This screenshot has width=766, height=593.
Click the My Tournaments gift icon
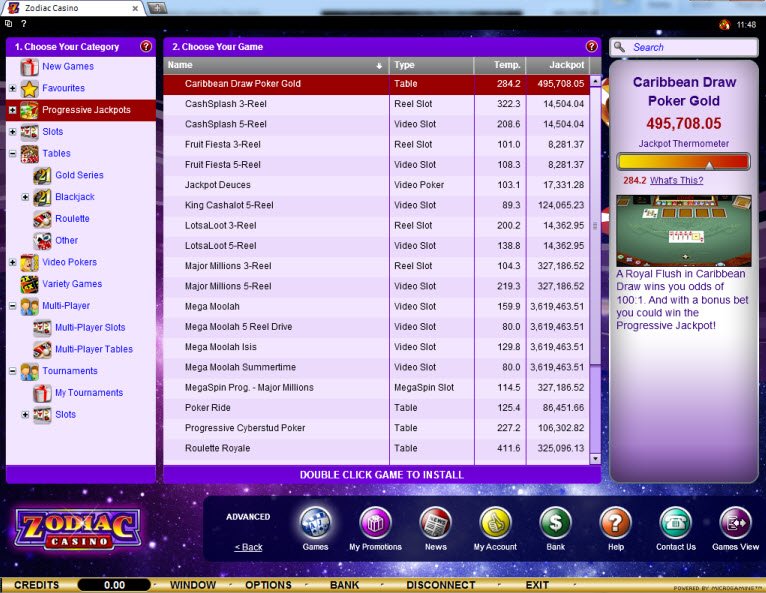42,393
